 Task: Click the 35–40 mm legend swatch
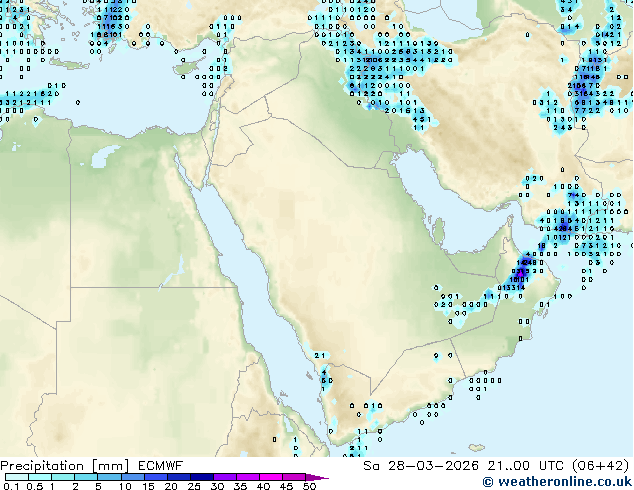pos(247,477)
